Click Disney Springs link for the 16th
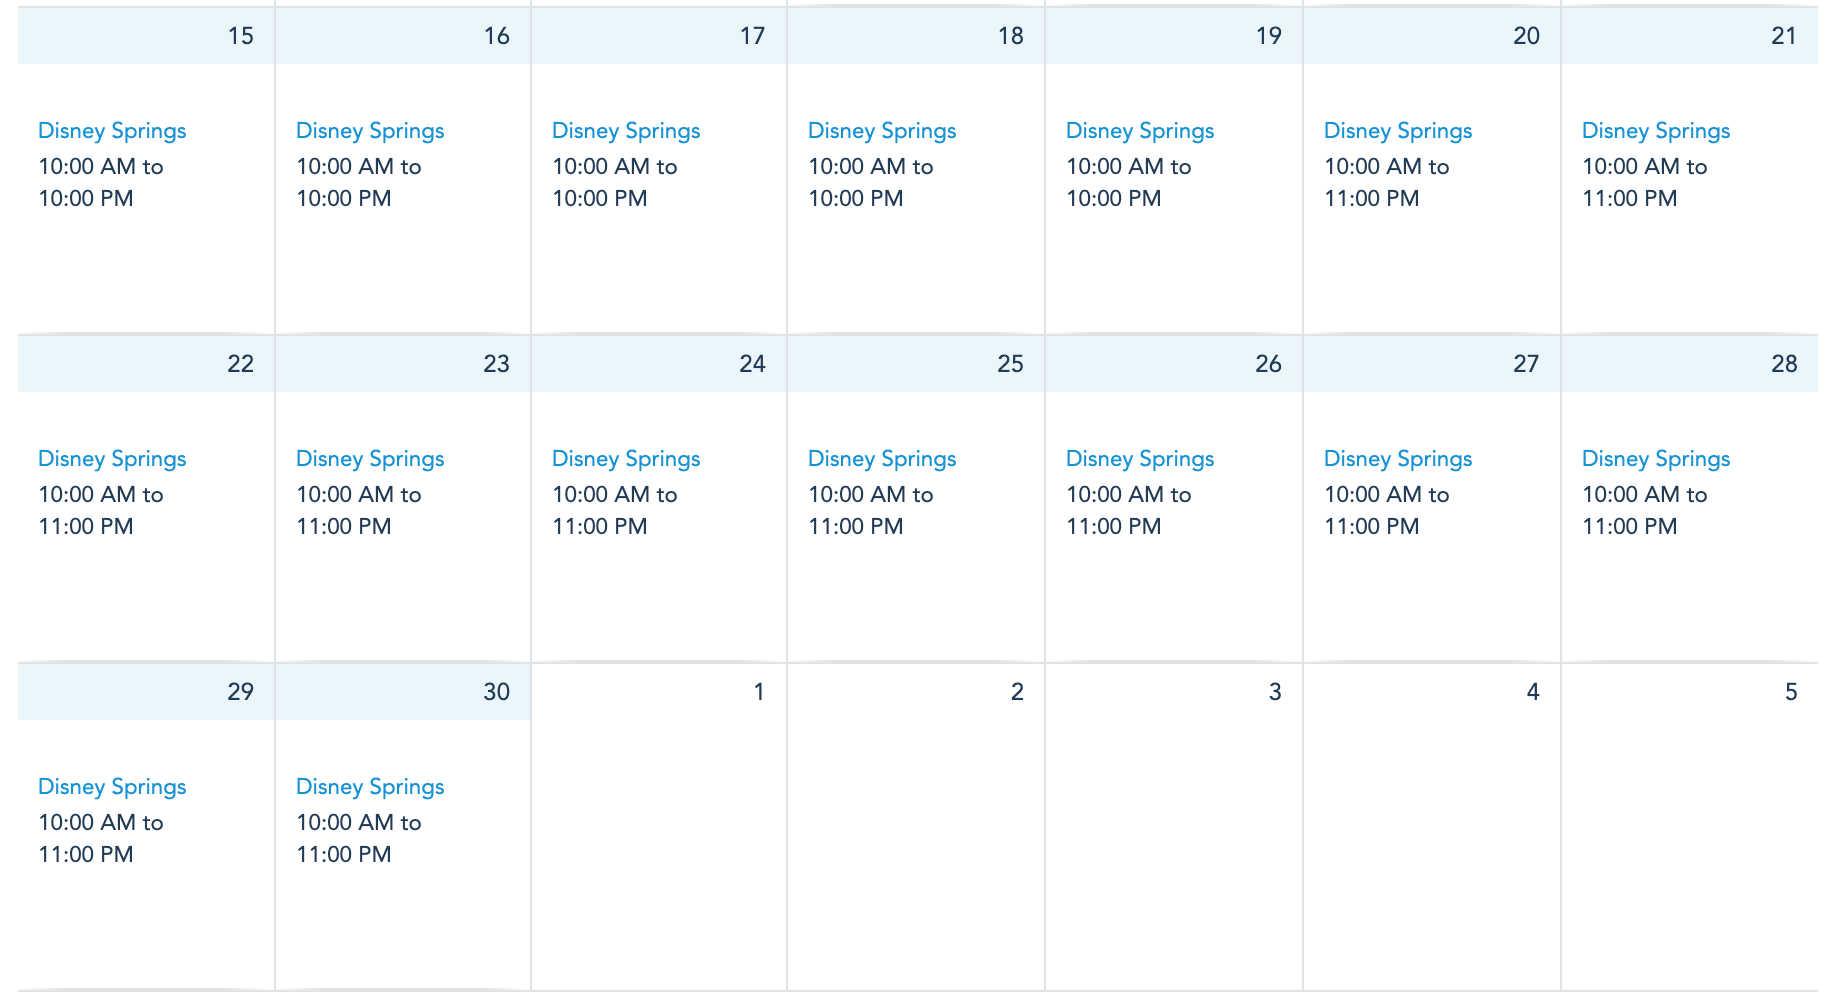1834x992 pixels. (x=370, y=131)
